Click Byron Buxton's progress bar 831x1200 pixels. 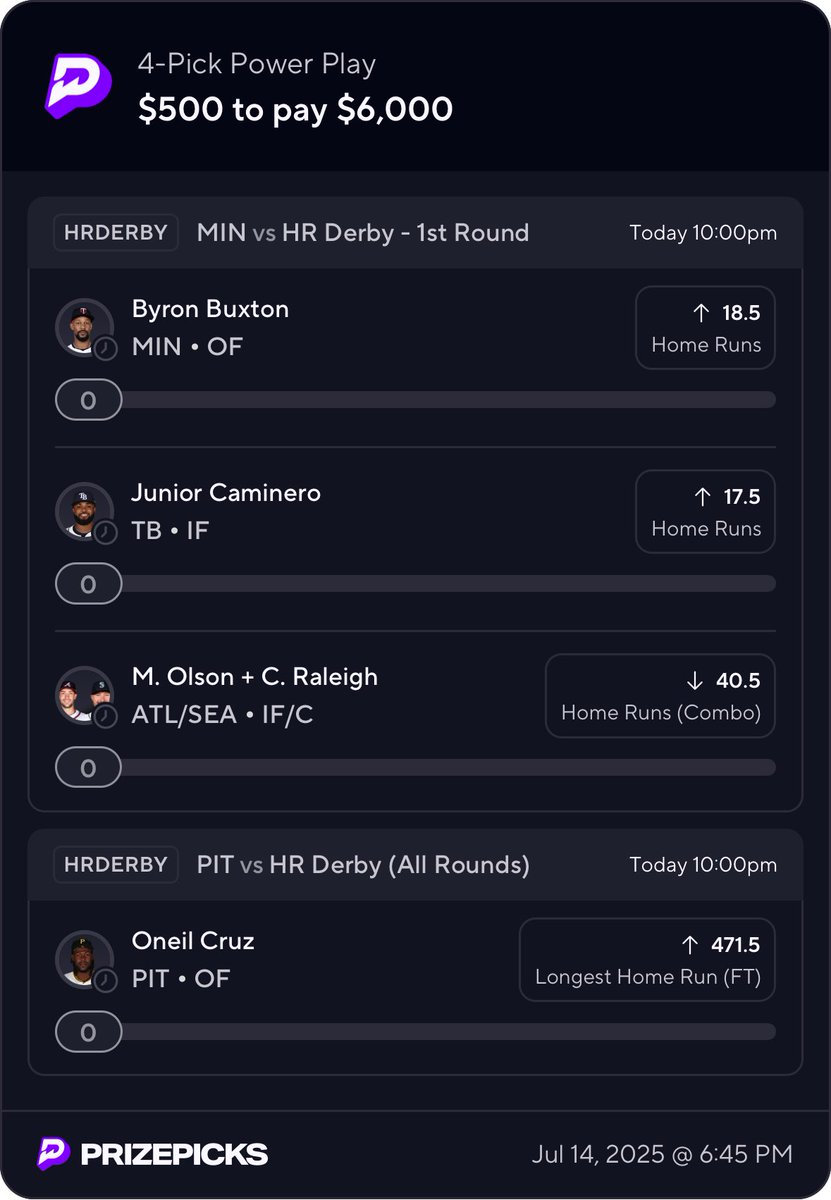click(448, 400)
